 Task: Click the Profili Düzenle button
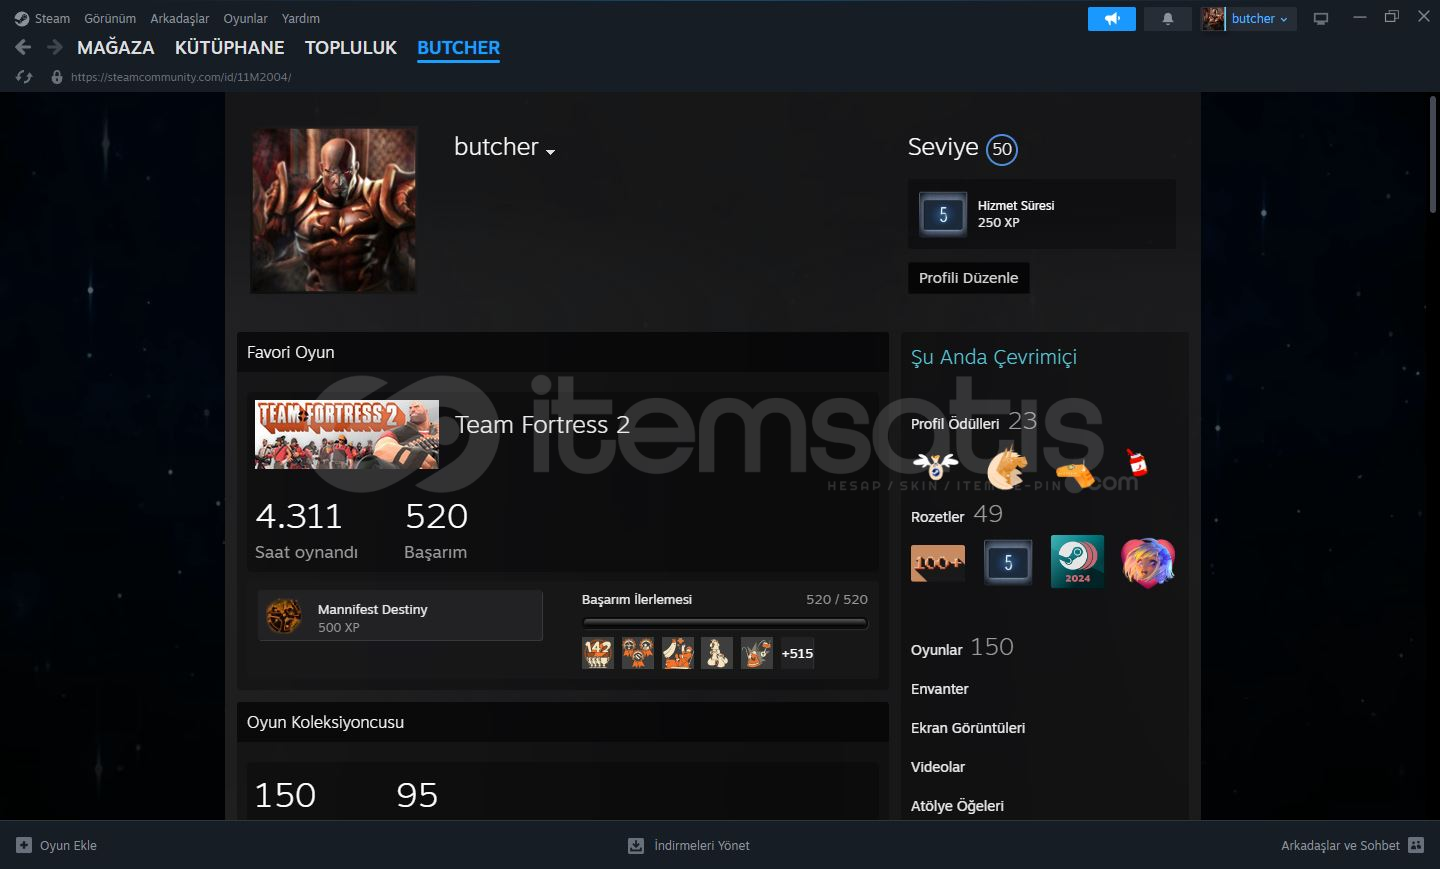(x=968, y=278)
